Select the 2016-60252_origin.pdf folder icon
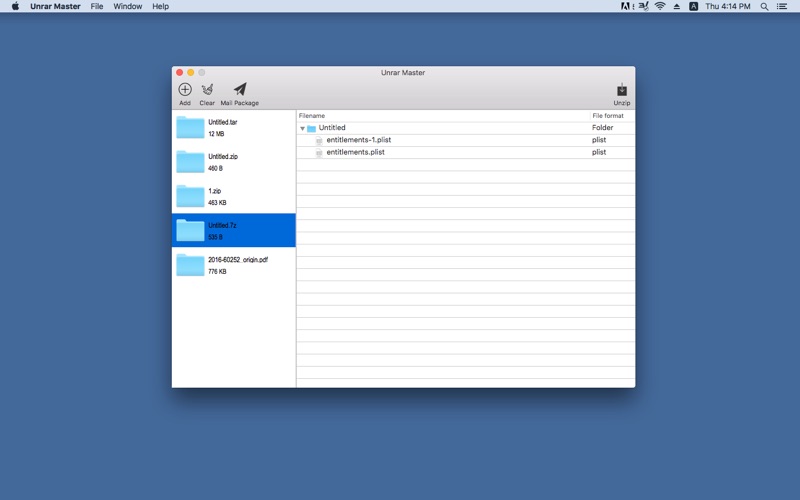Screen dimensions: 800x500 click(x=190, y=265)
